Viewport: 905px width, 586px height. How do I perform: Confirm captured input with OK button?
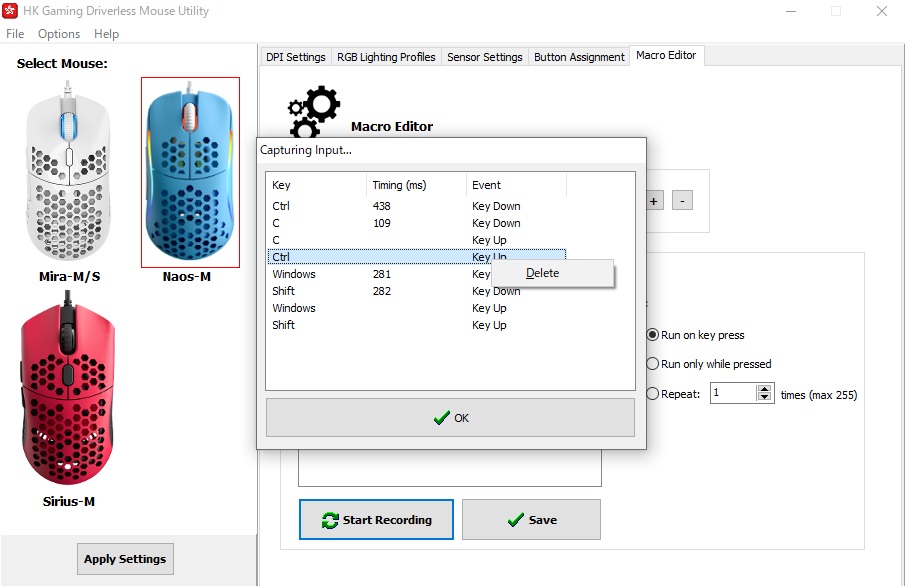tap(450, 417)
